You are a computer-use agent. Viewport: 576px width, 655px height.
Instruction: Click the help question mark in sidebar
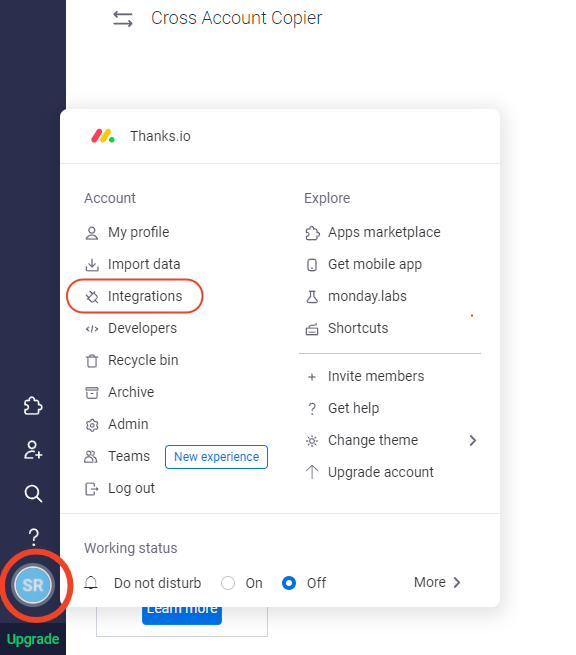[x=33, y=537]
